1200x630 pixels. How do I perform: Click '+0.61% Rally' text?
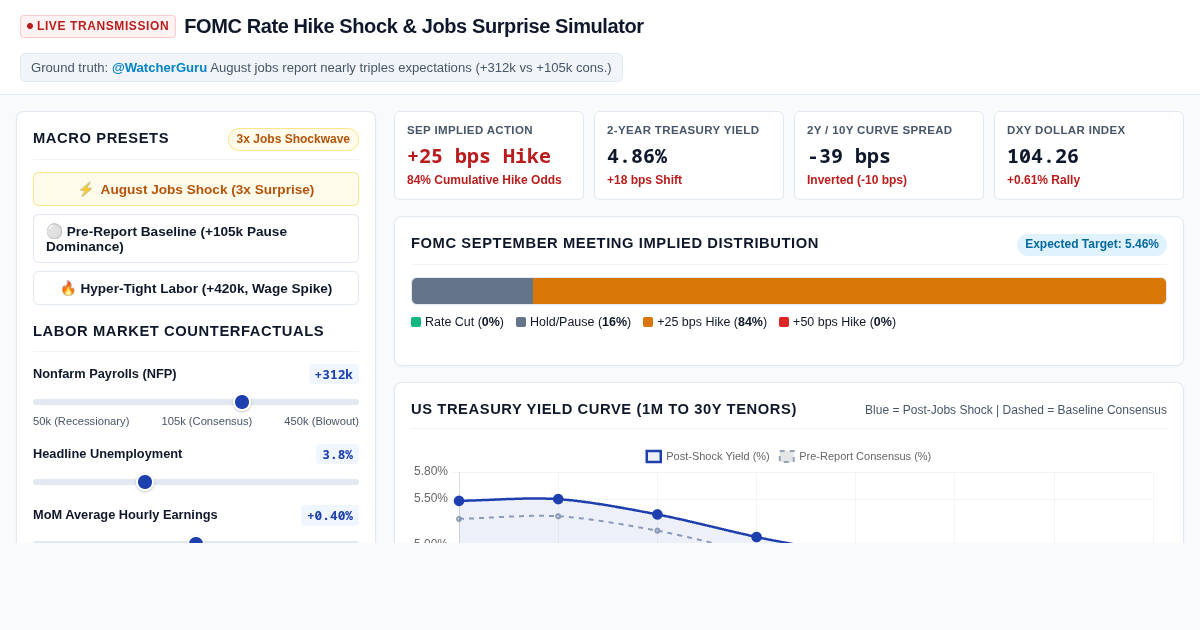1043,180
